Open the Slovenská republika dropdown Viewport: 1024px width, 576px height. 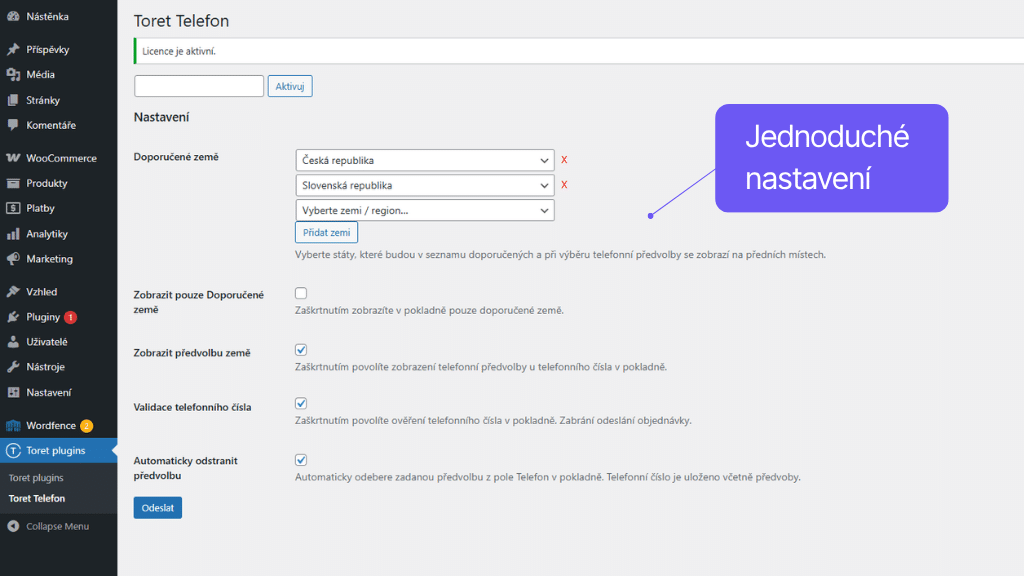tap(424, 184)
